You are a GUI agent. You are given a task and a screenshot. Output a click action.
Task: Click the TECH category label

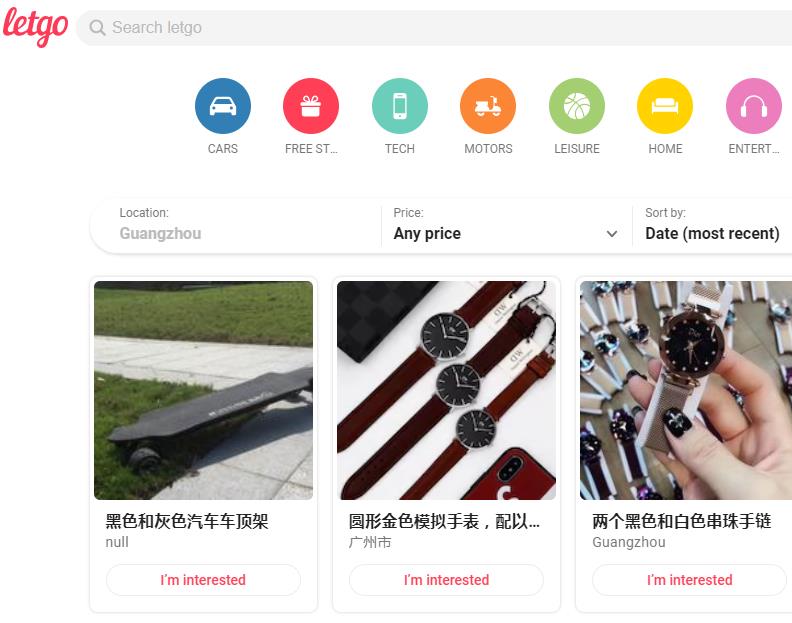pyautogui.click(x=400, y=149)
